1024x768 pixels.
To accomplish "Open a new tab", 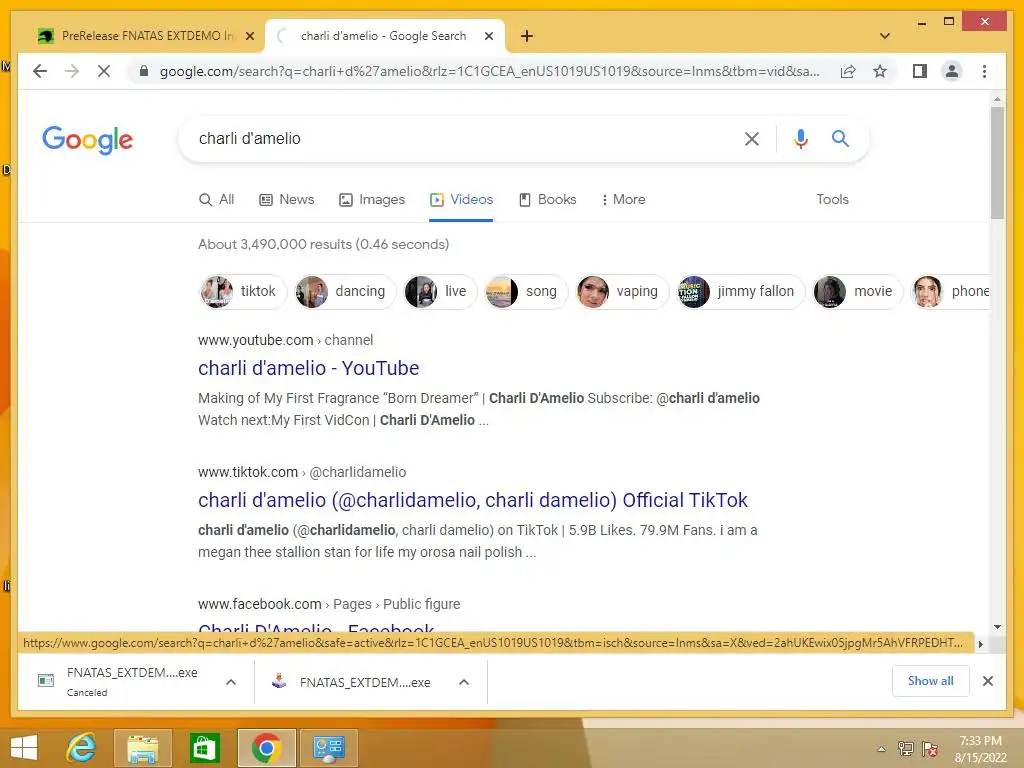I will tap(527, 36).
